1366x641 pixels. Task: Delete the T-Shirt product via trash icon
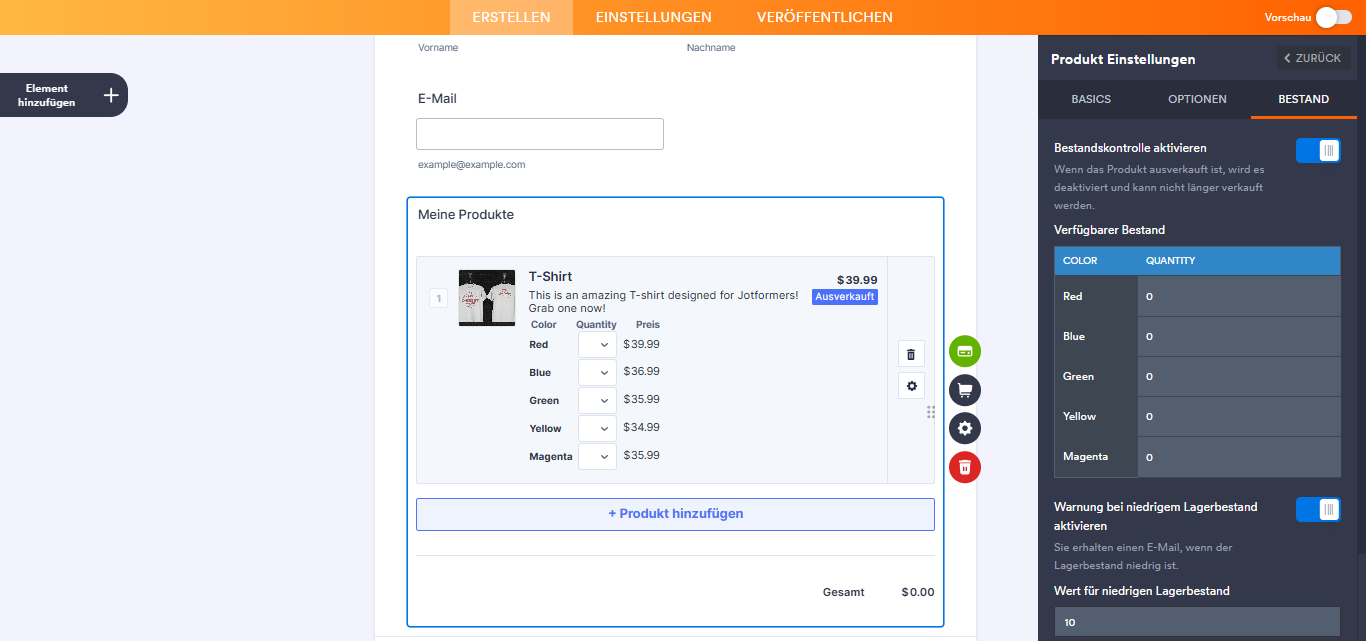(911, 354)
